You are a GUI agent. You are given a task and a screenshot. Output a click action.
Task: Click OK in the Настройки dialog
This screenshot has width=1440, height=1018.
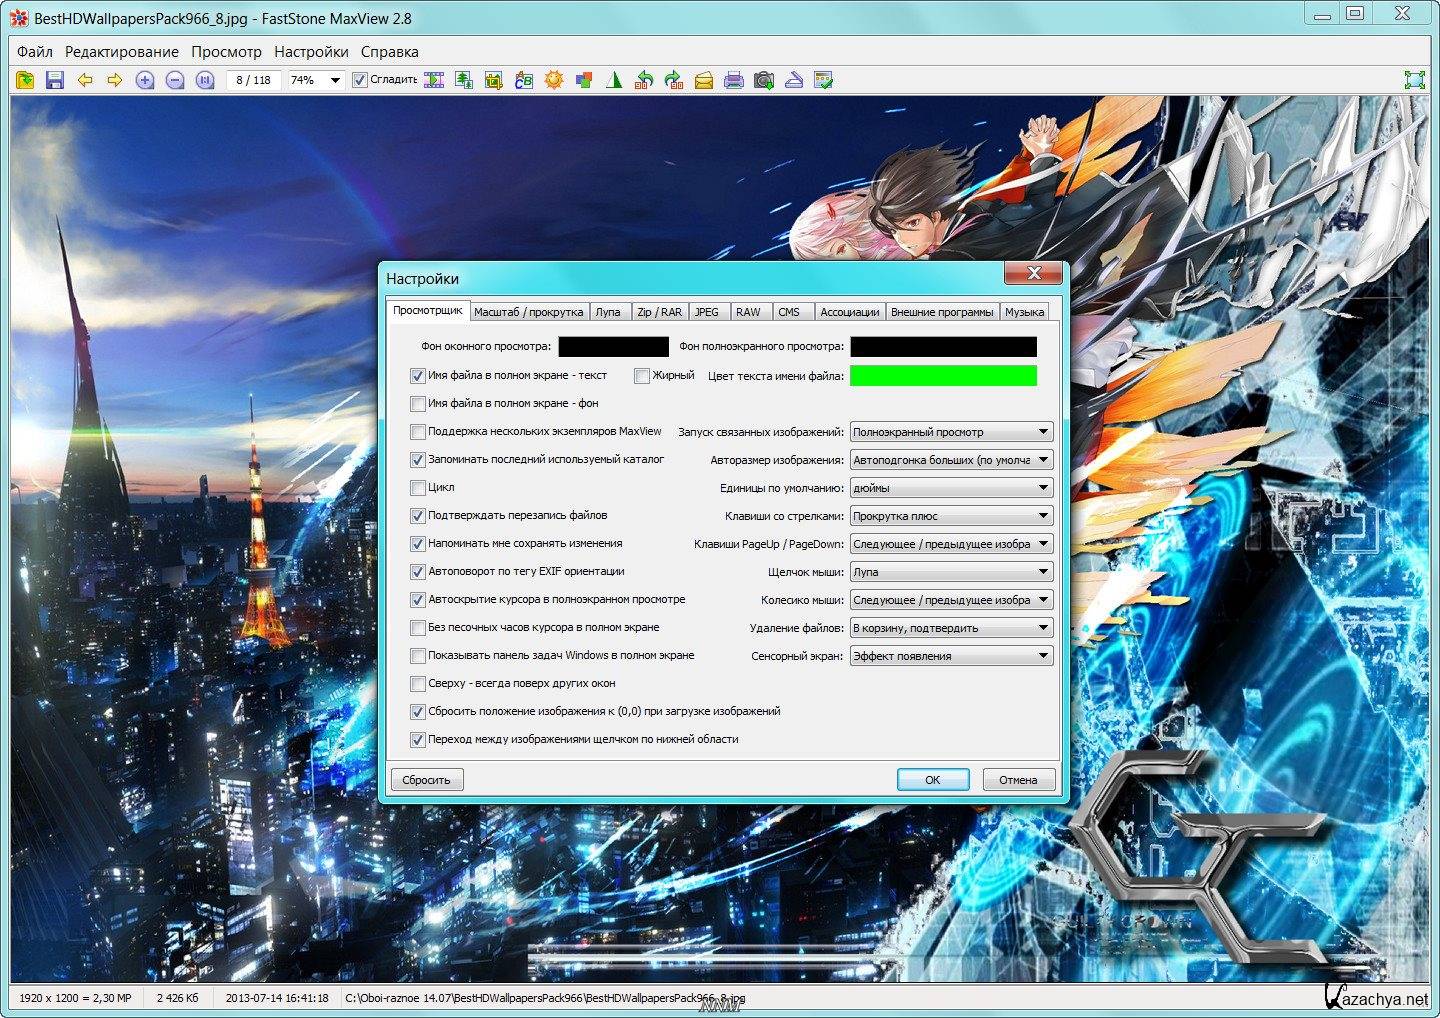[x=933, y=780]
